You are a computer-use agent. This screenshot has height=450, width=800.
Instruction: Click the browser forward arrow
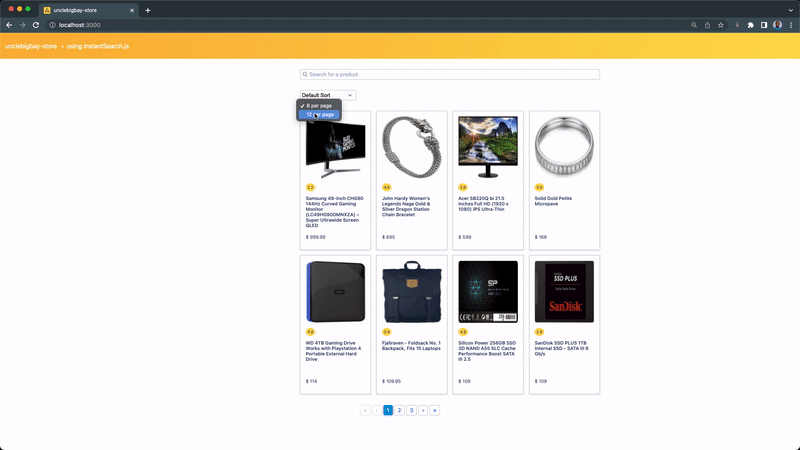tap(22, 25)
